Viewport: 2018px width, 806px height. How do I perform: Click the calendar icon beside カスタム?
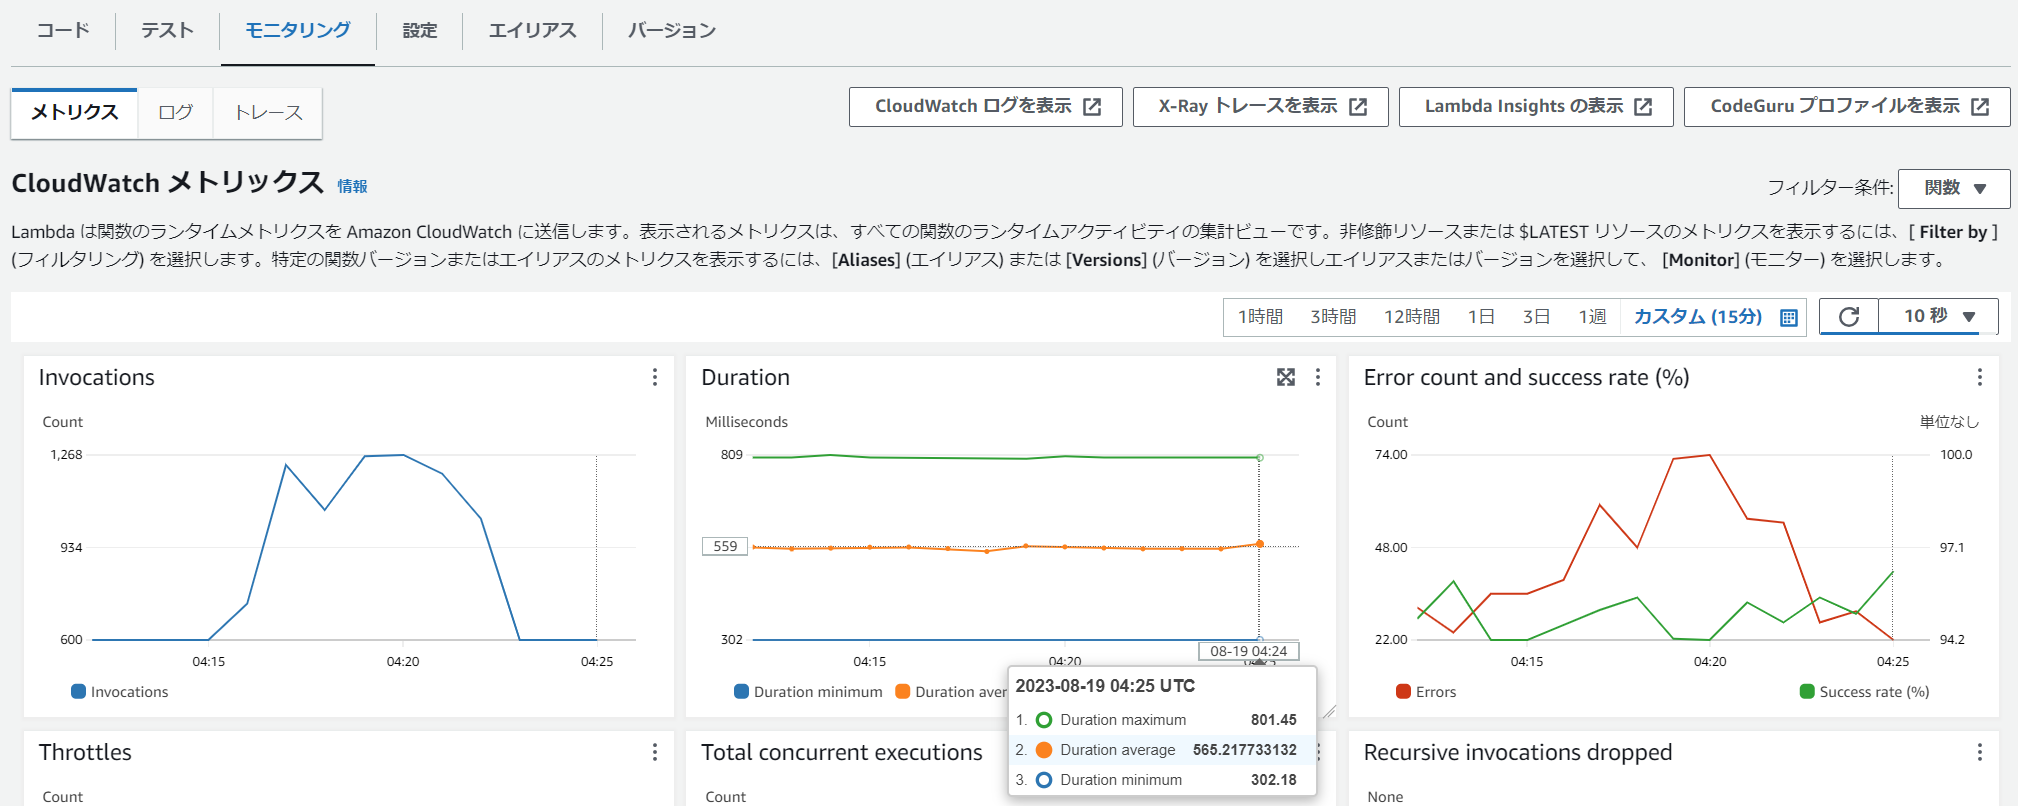point(1789,318)
